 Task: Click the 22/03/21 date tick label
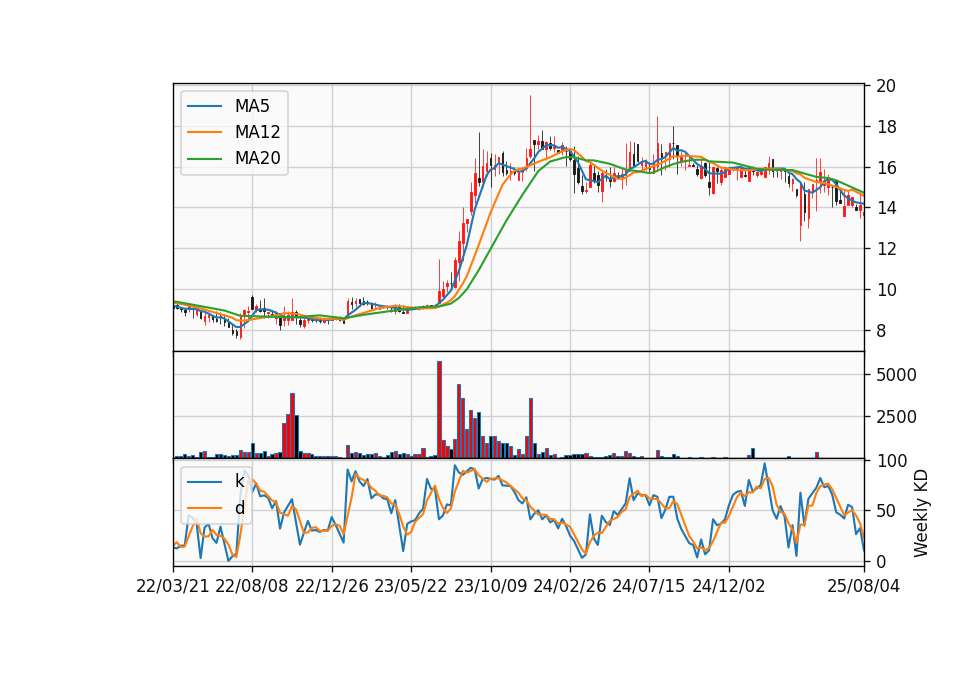point(173,586)
